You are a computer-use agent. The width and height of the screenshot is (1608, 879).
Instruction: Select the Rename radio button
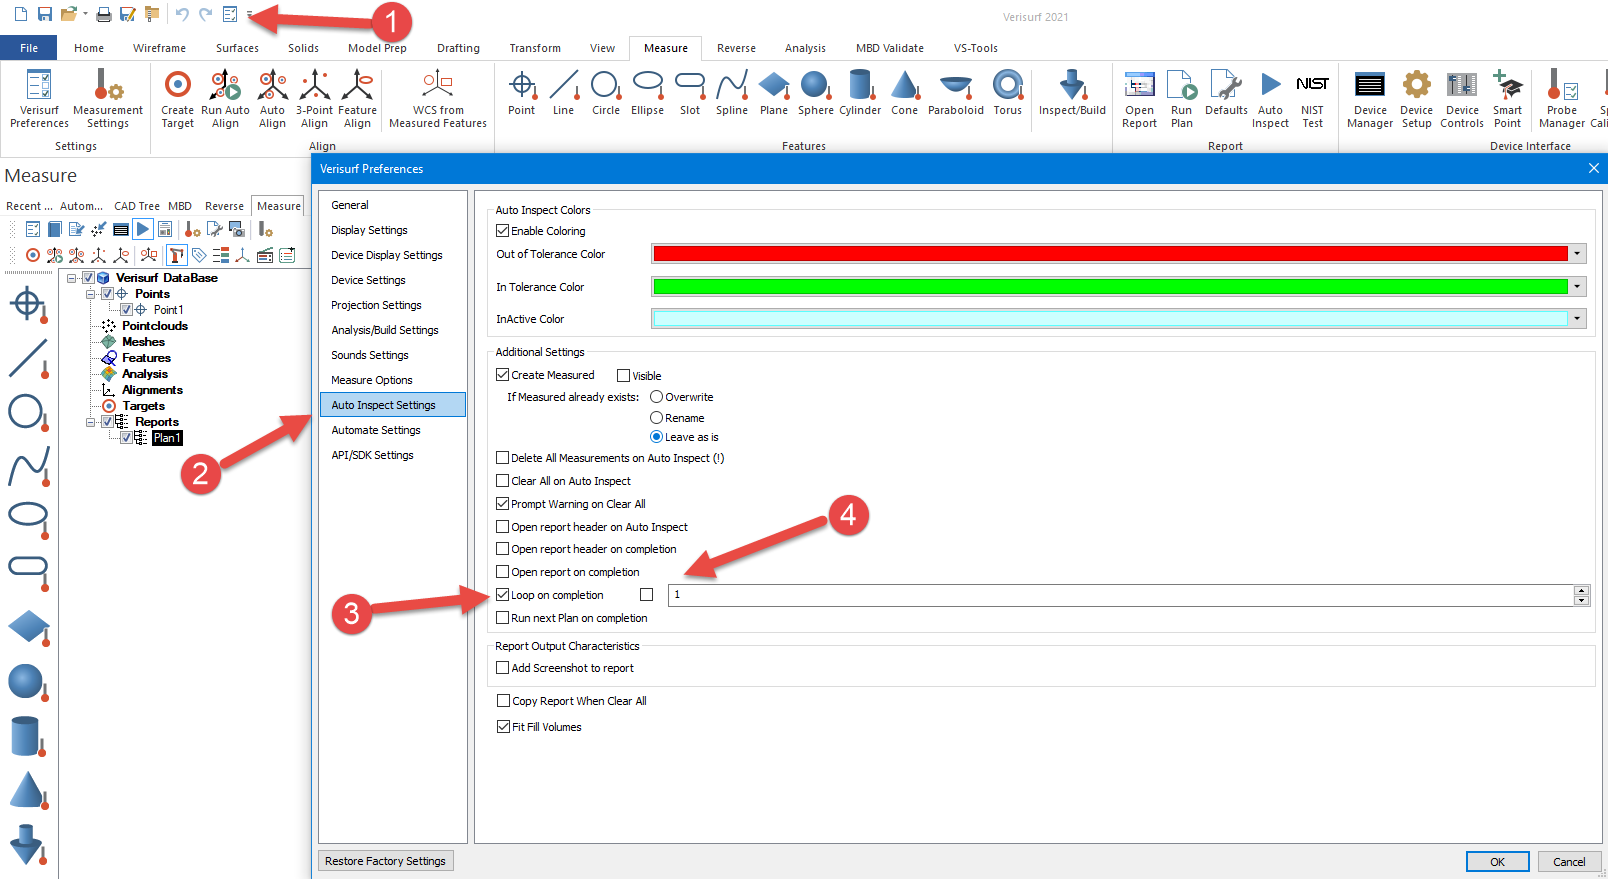657,418
